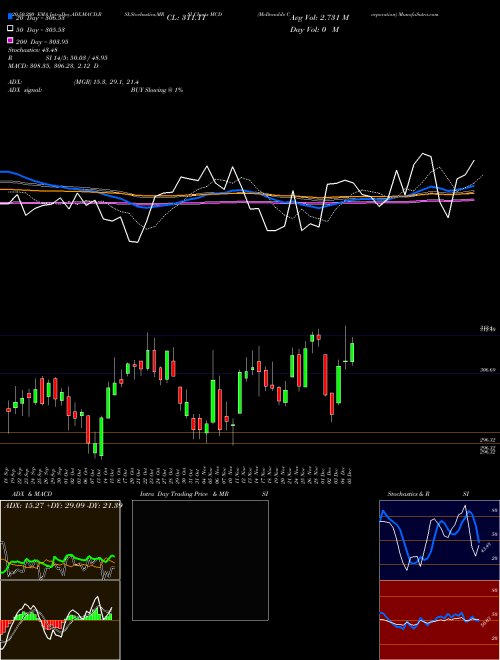Select the 200 Day average label
The height and width of the screenshot is (660, 500).
point(42,41)
